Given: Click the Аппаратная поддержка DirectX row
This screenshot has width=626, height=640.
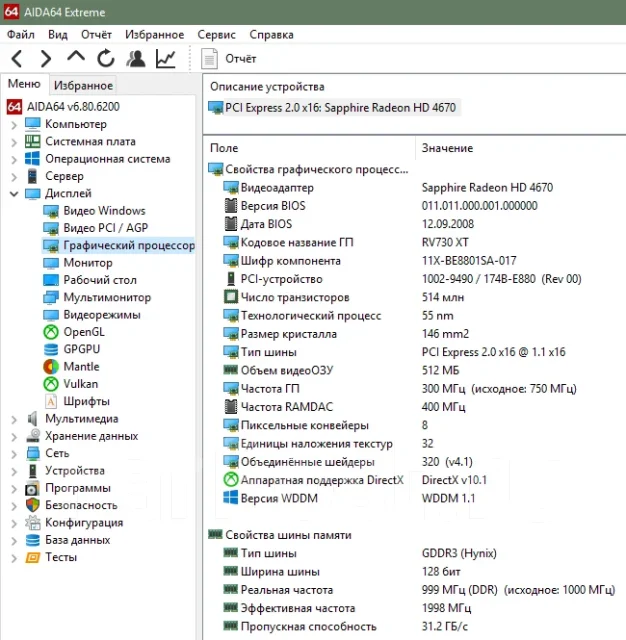Looking at the screenshot, I should [x=415, y=480].
